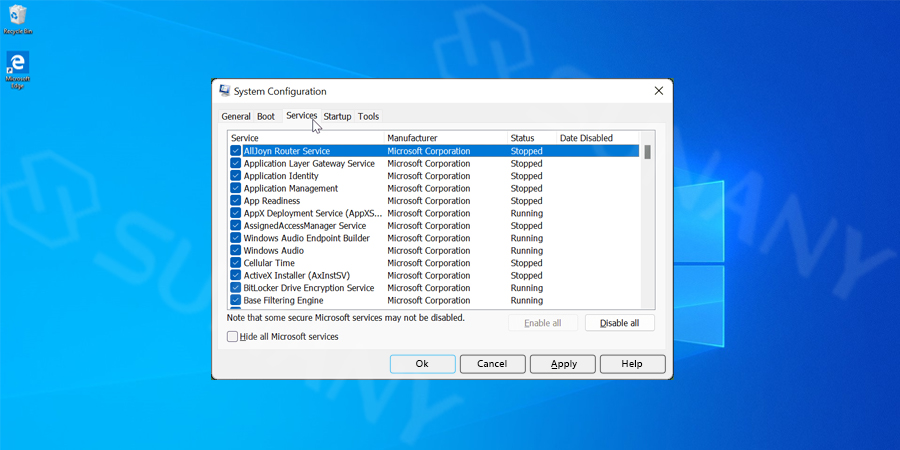Uncheck the AllJoyn Router Service checkbox
Viewport: 900px width, 450px height.
click(x=235, y=151)
